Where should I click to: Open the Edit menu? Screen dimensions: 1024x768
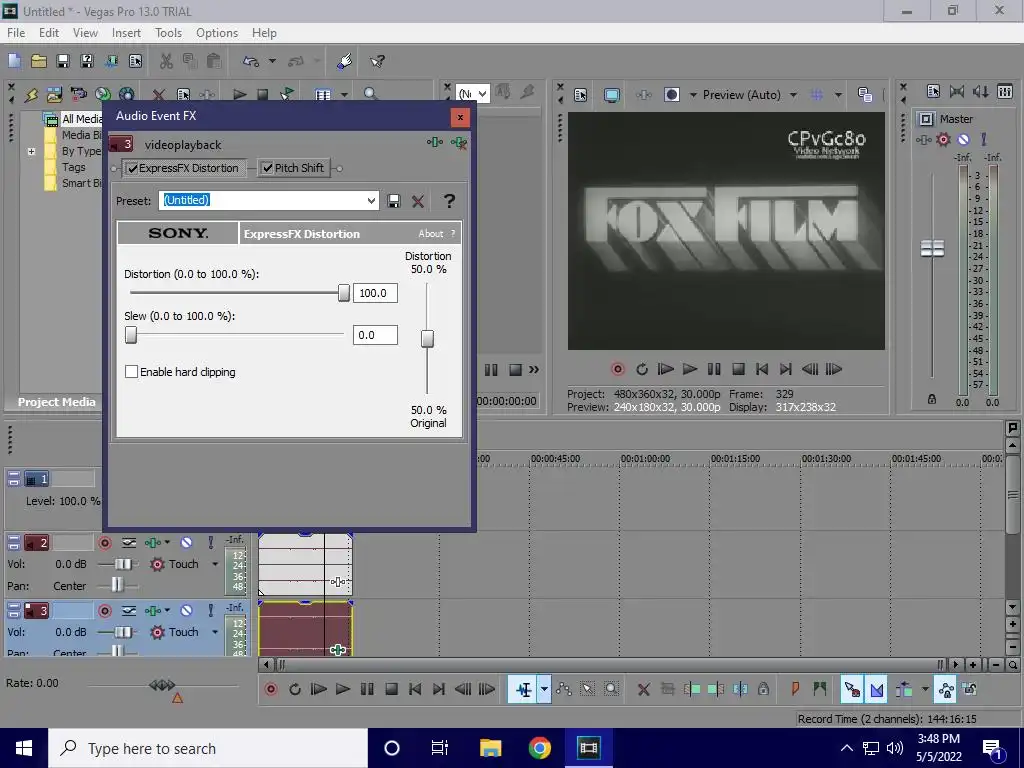click(x=49, y=33)
